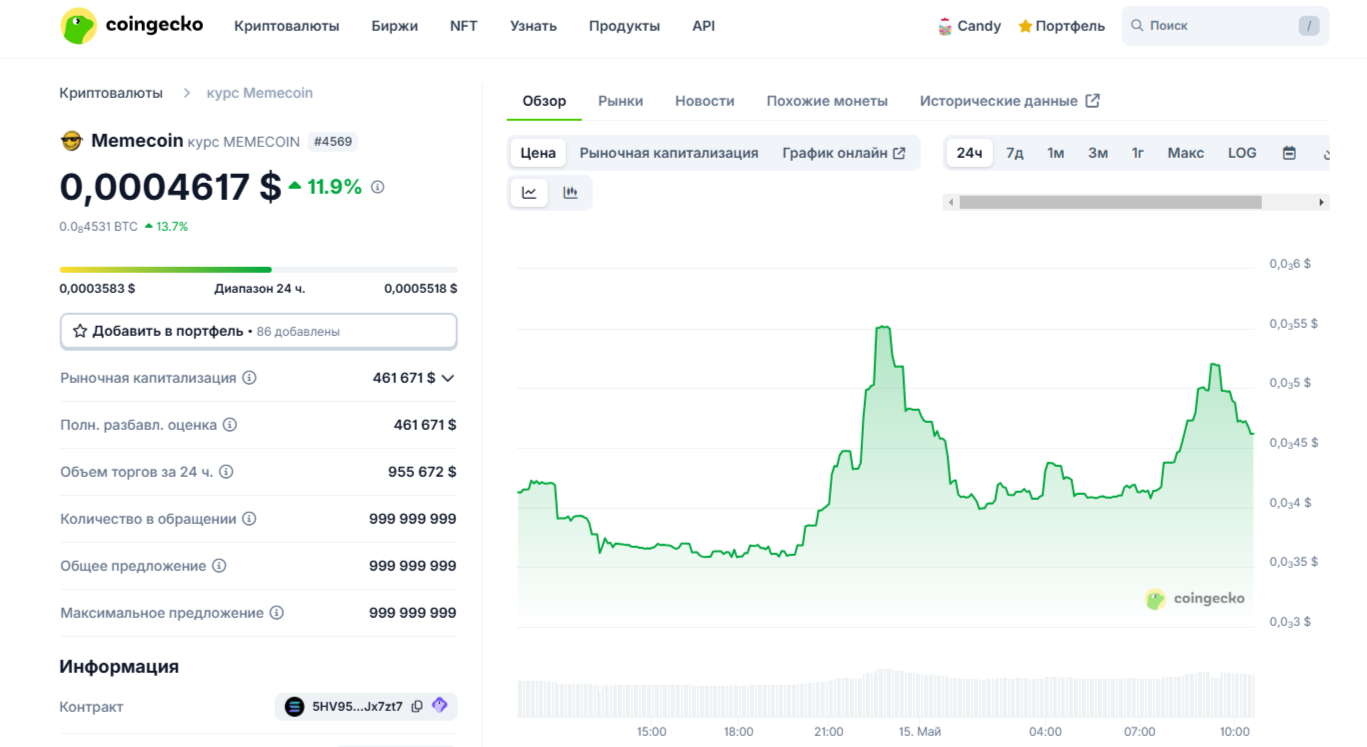The width and height of the screenshot is (1367, 747).
Task: Click the Candy gift icon
Action: [x=945, y=27]
